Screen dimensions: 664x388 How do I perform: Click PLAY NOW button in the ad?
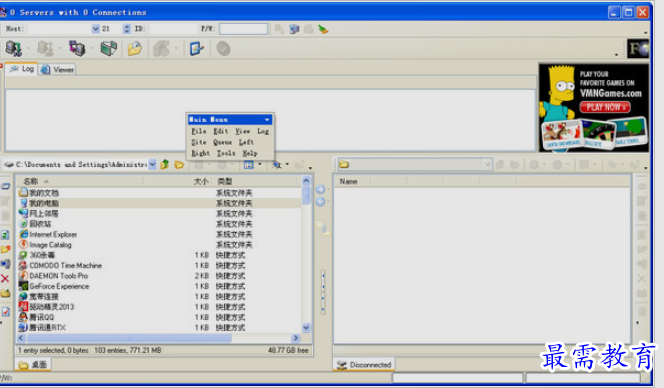coord(605,107)
